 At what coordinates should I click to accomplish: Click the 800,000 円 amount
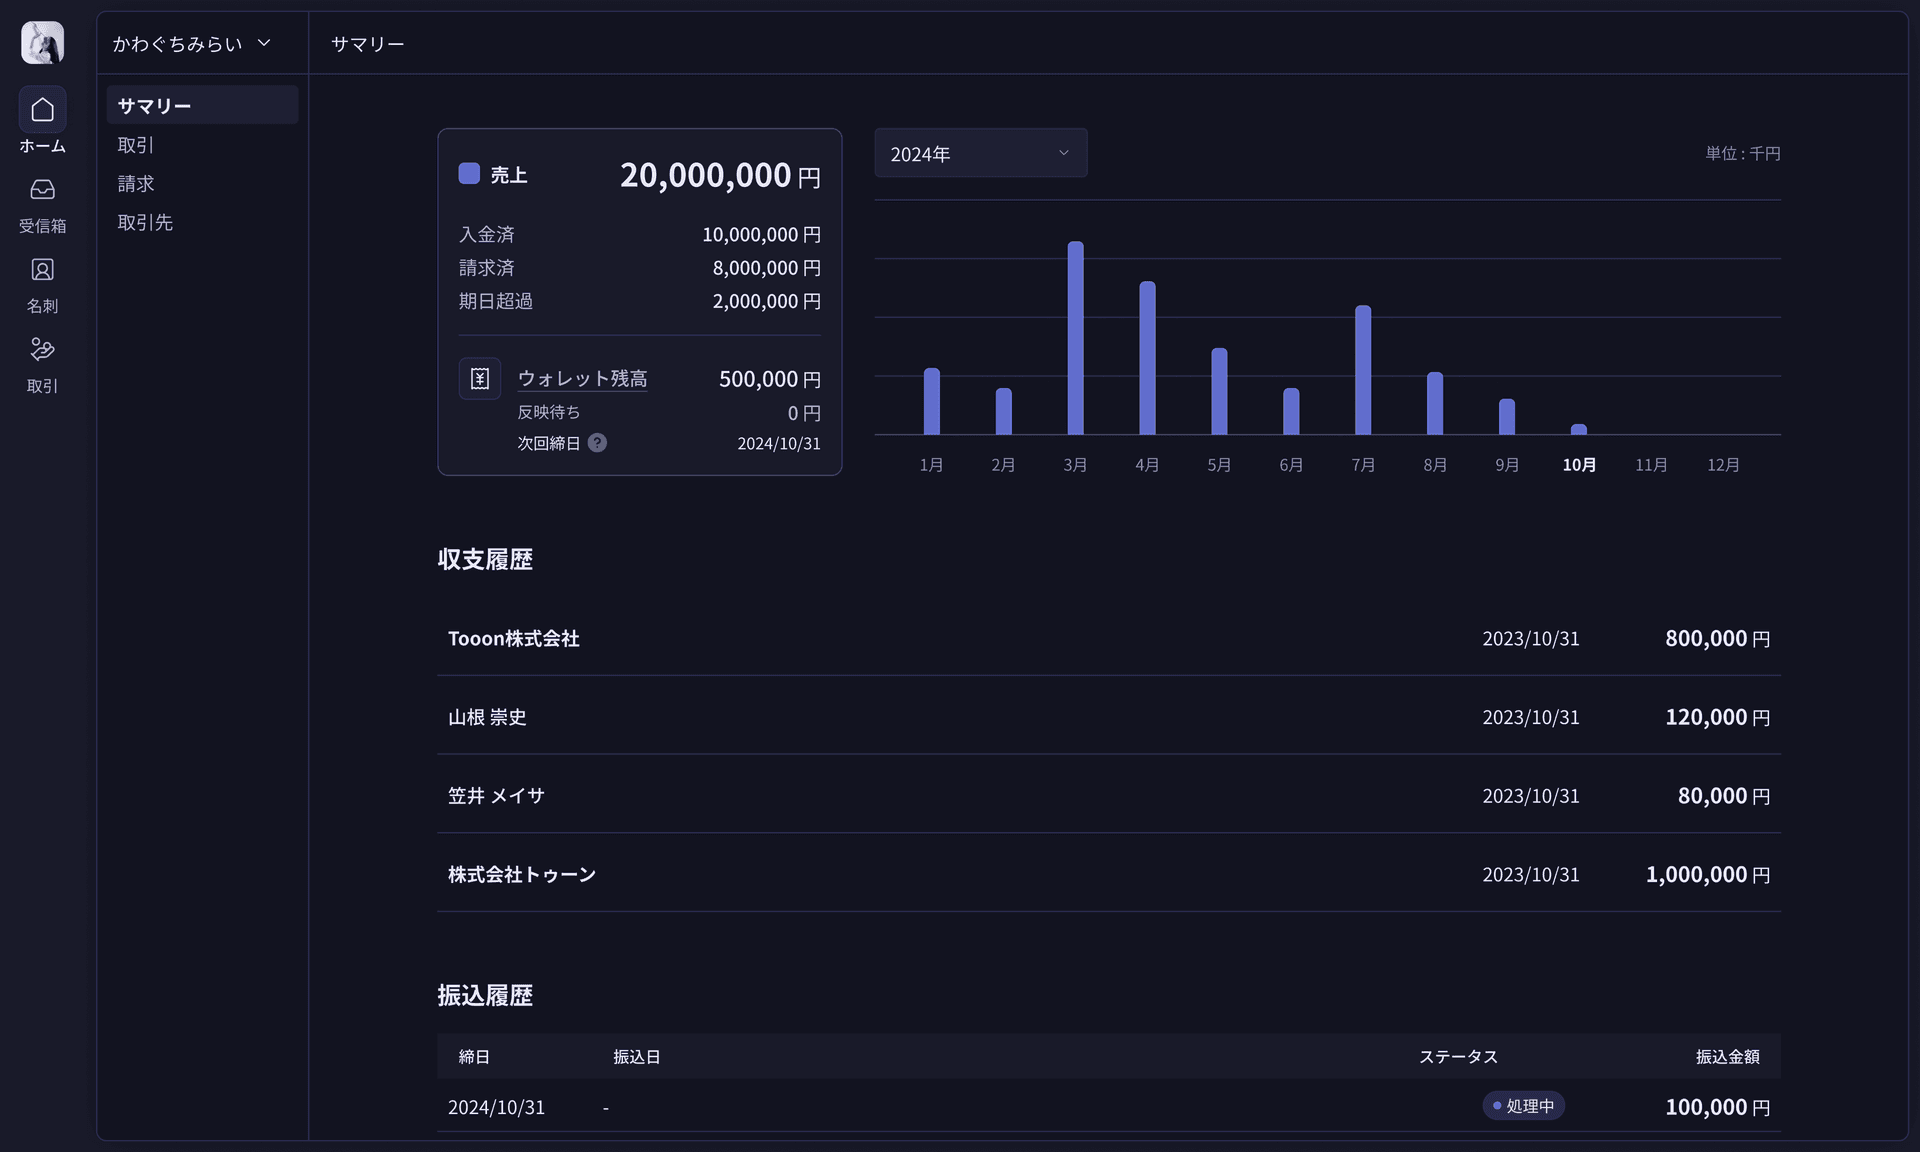1717,638
